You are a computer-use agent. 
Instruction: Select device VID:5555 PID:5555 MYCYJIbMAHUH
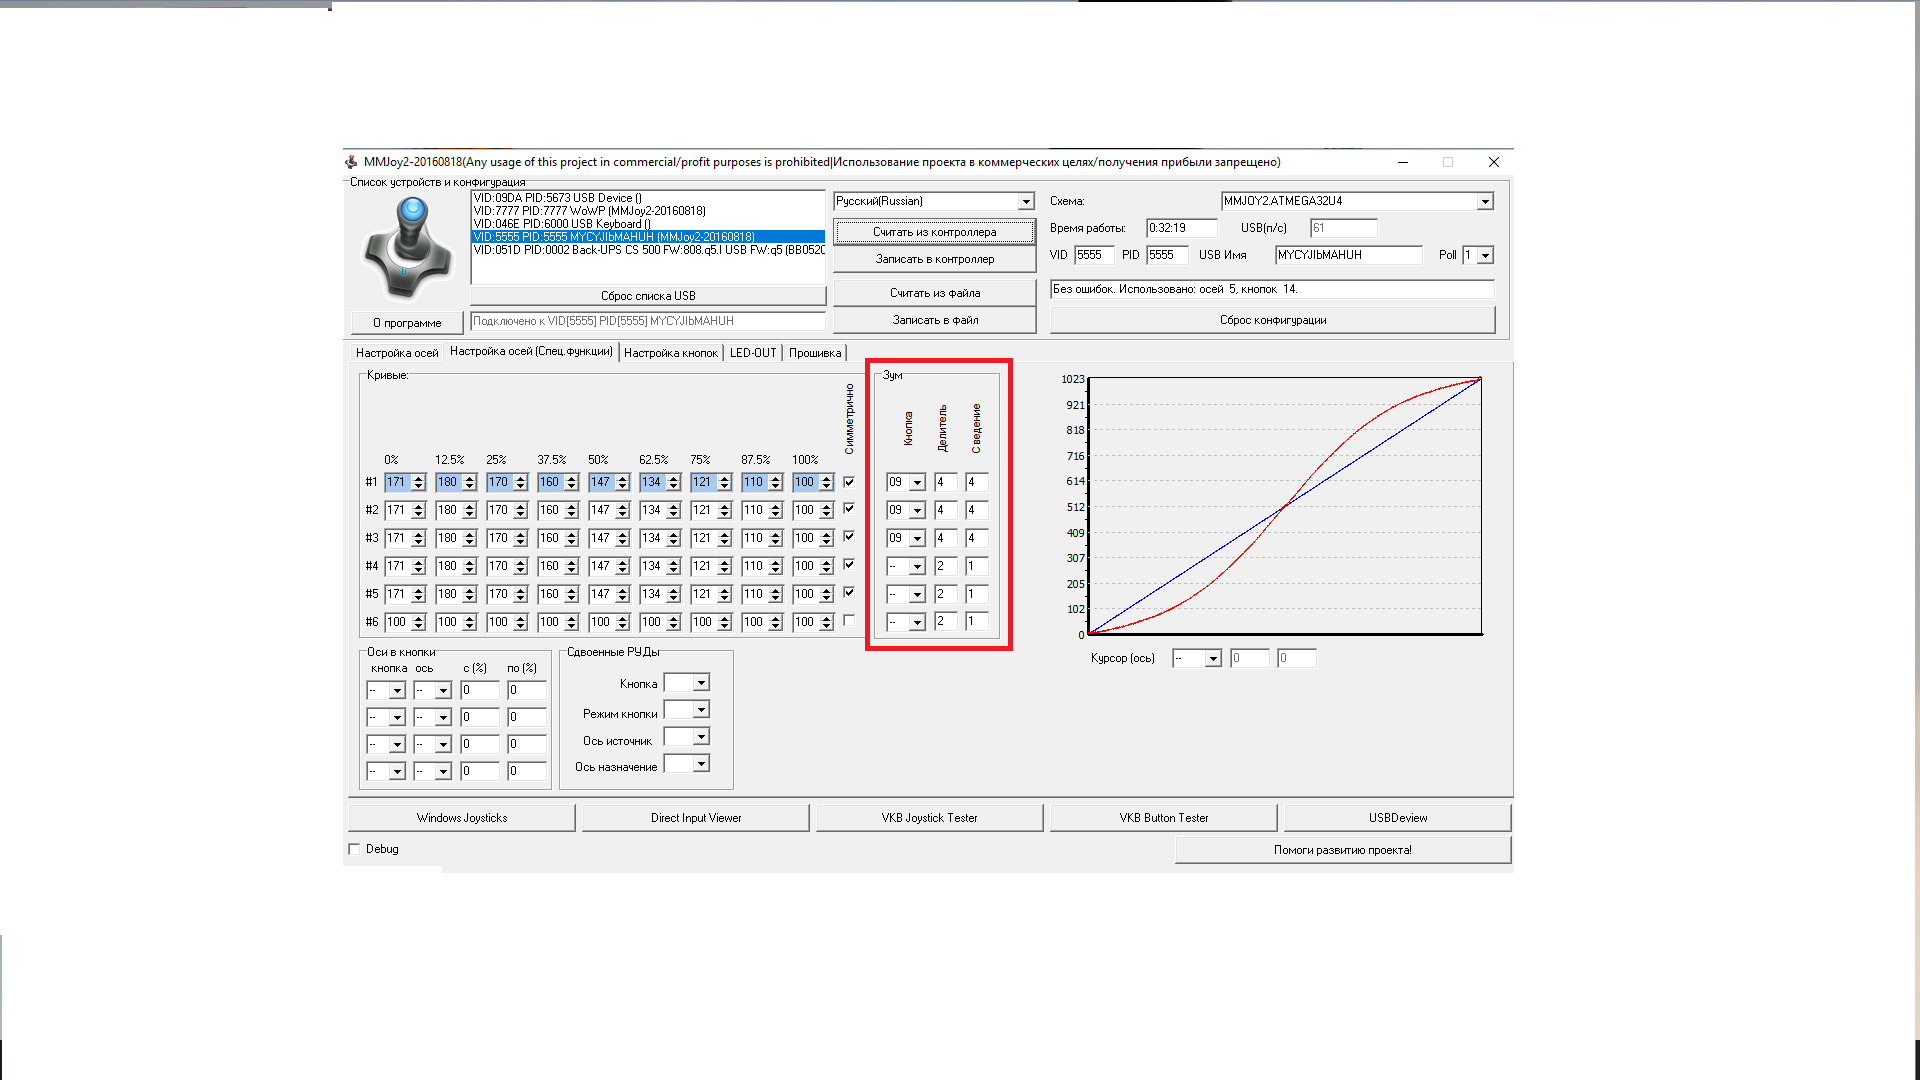pos(648,237)
